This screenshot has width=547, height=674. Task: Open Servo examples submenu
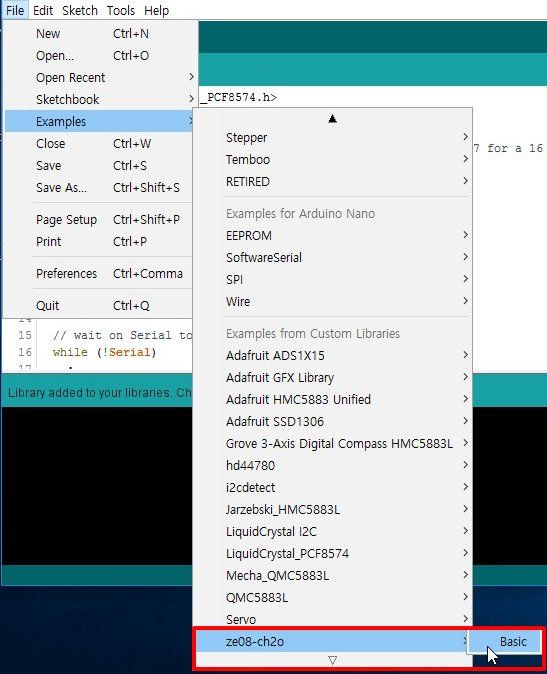click(x=333, y=619)
